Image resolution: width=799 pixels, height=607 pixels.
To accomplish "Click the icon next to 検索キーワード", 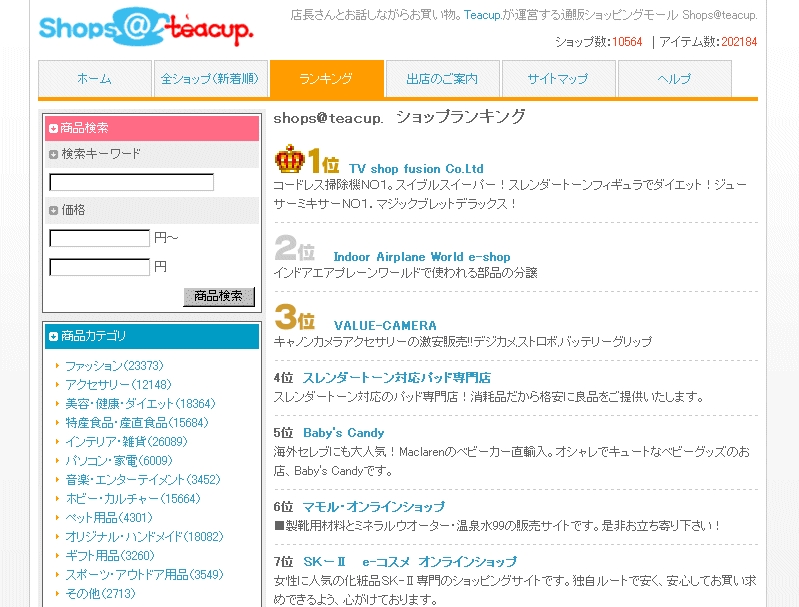I will [54, 154].
